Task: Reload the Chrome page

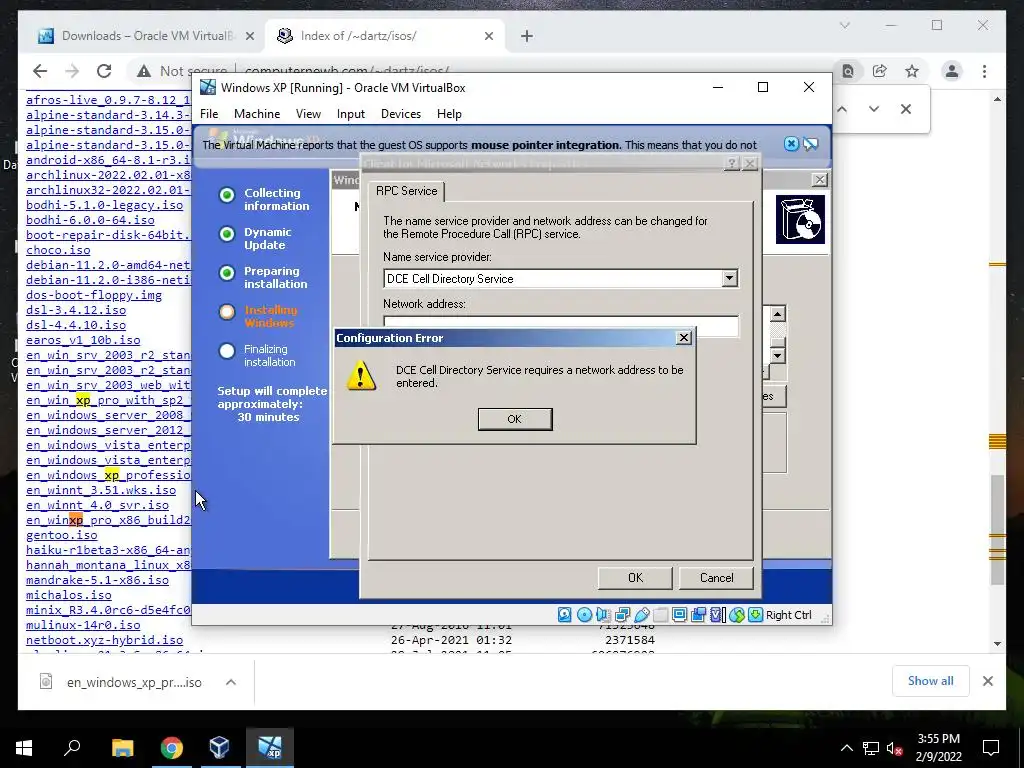Action: [104, 71]
